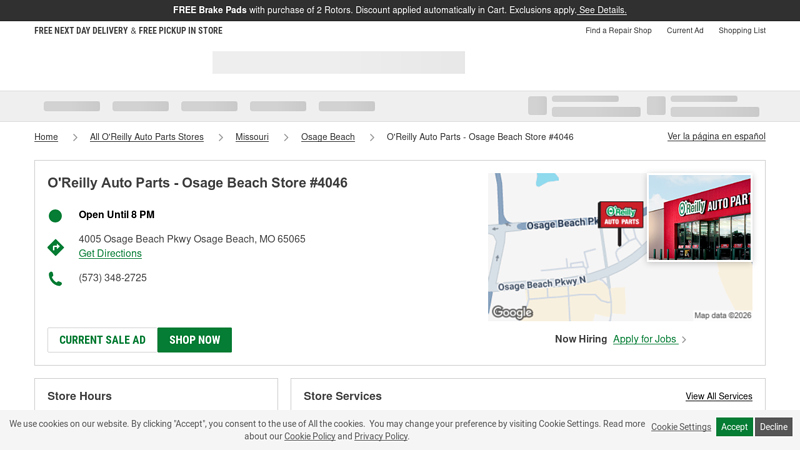View All Services link in Store Services

(718, 397)
